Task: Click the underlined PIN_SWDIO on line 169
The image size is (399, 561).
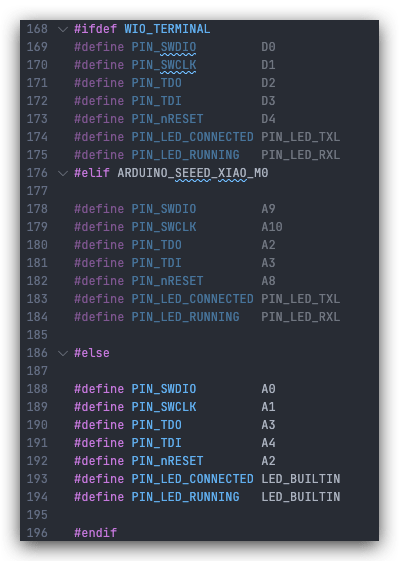Action: pos(164,47)
